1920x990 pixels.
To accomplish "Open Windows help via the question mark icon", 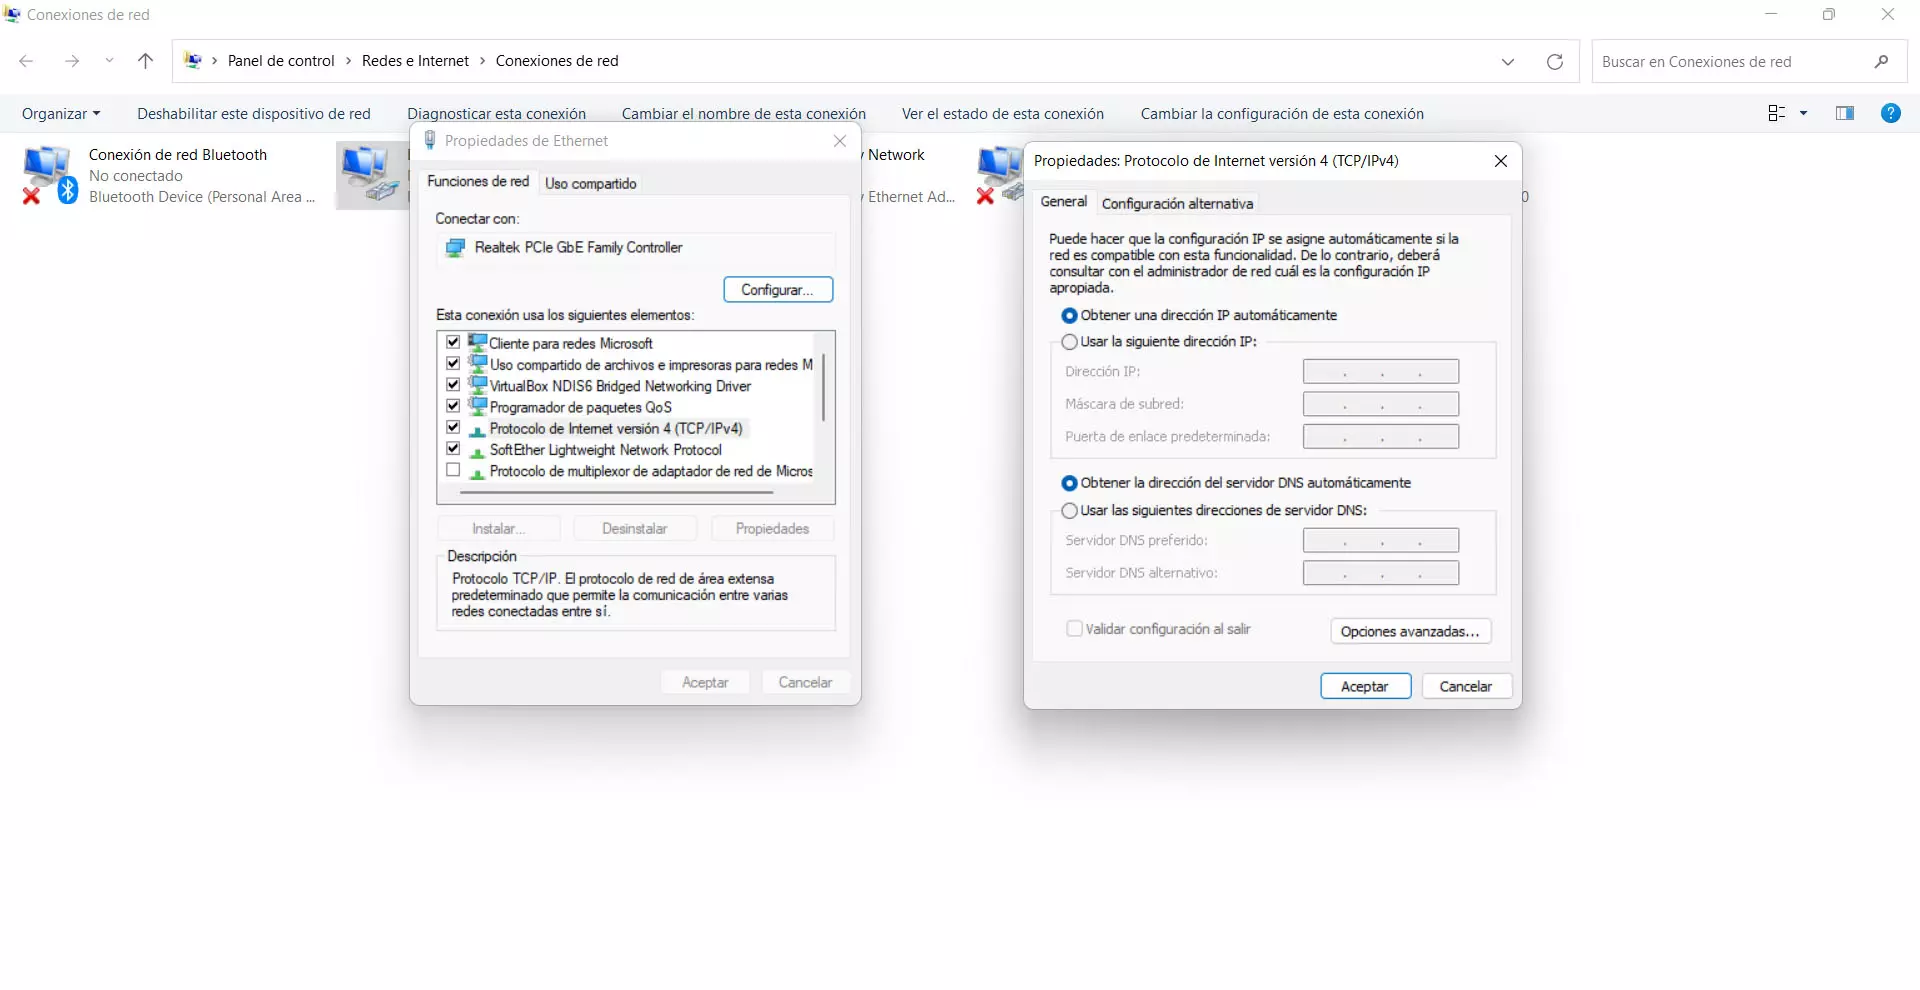I will [1889, 113].
